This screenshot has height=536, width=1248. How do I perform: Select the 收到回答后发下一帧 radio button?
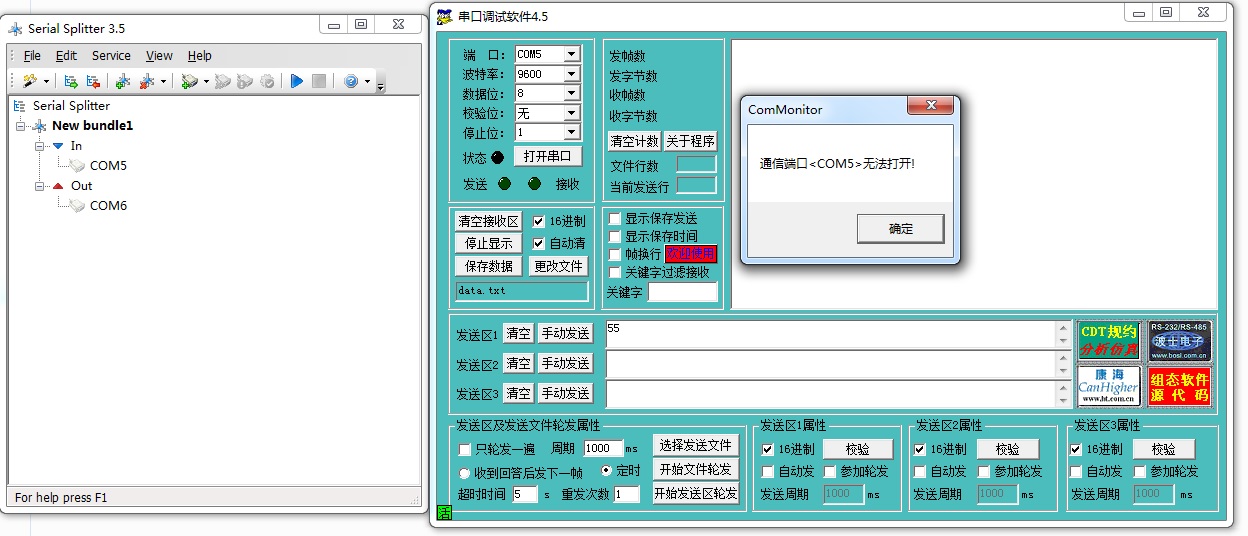[x=465, y=473]
